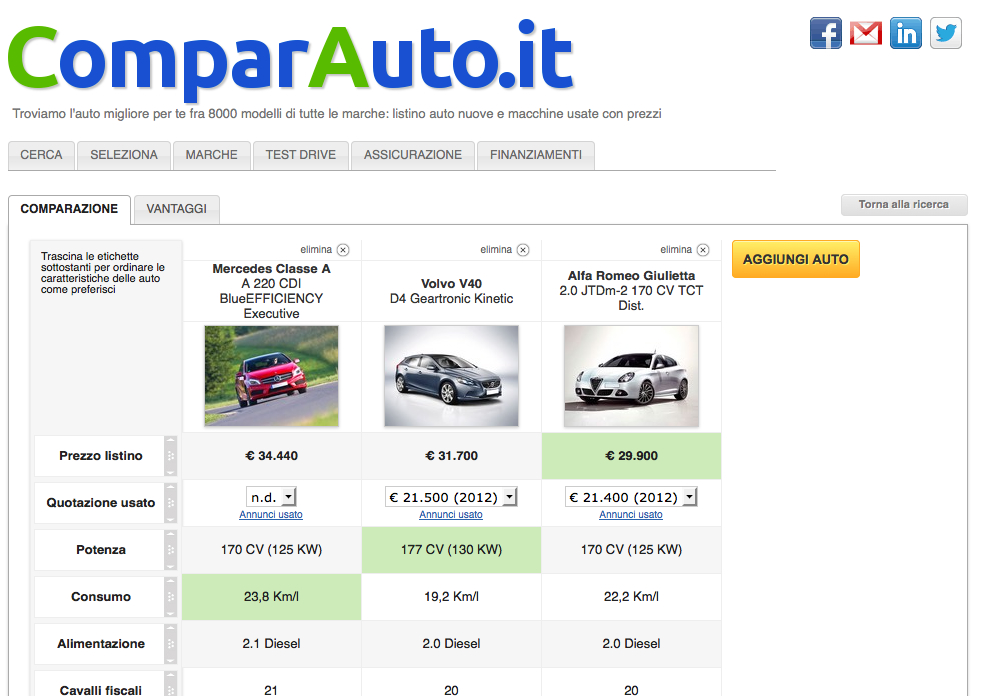This screenshot has height=696, width=986.
Task: Click the € 31.700 list price cell
Action: tap(451, 456)
